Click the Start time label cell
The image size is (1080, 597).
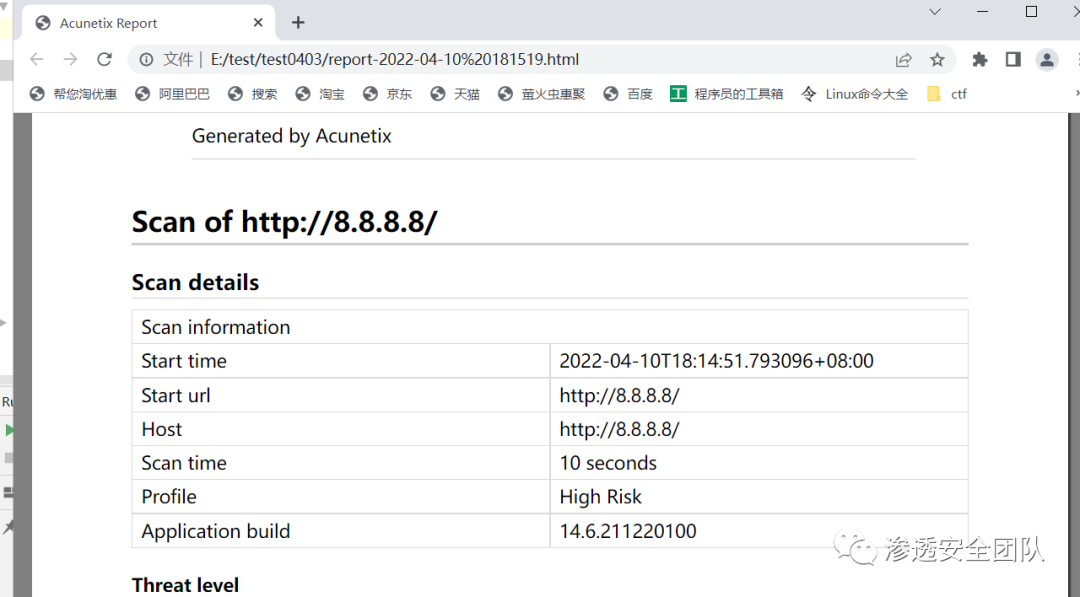coord(341,361)
